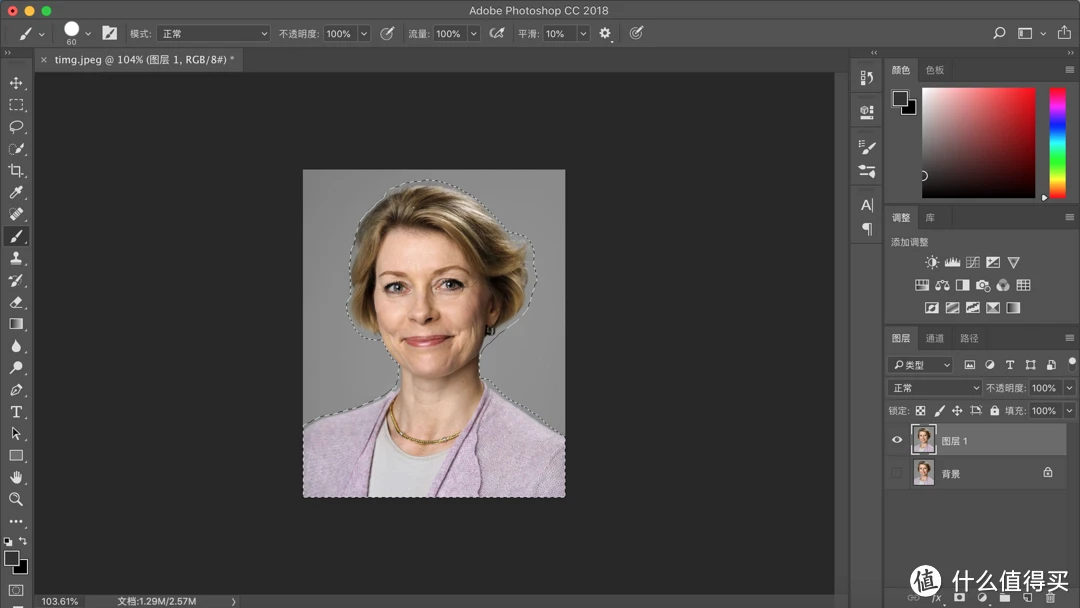Image resolution: width=1080 pixels, height=608 pixels.
Task: Select the Blur tool
Action: click(x=16, y=346)
